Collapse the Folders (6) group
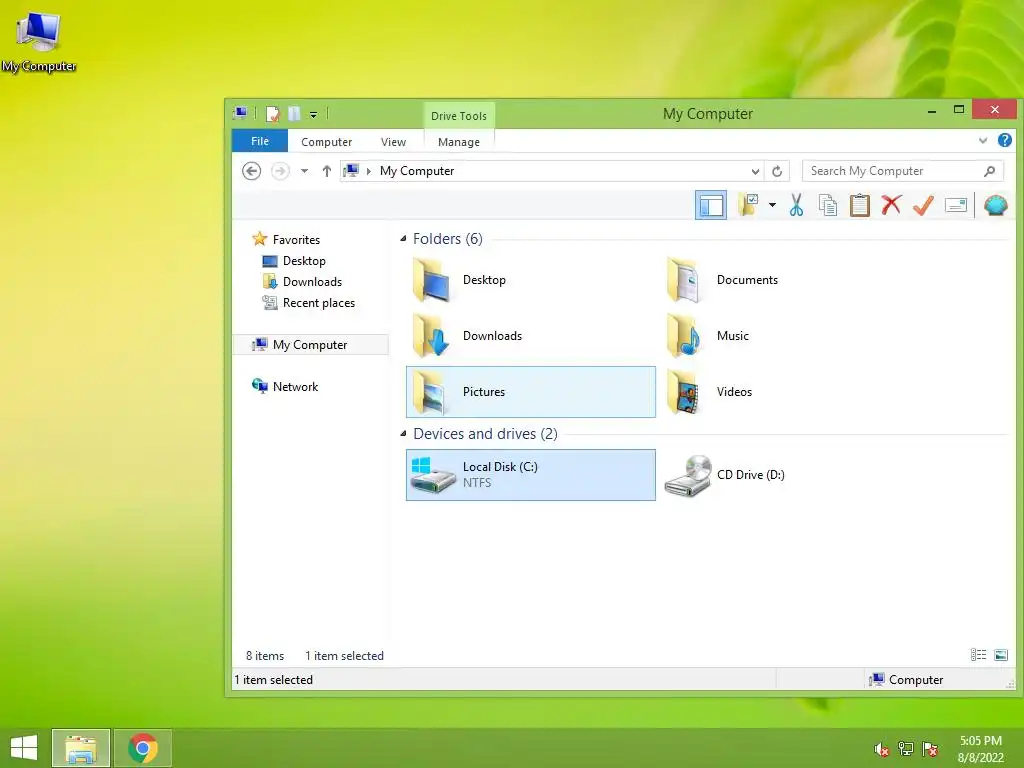Image resolution: width=1024 pixels, height=768 pixels. tap(403, 239)
